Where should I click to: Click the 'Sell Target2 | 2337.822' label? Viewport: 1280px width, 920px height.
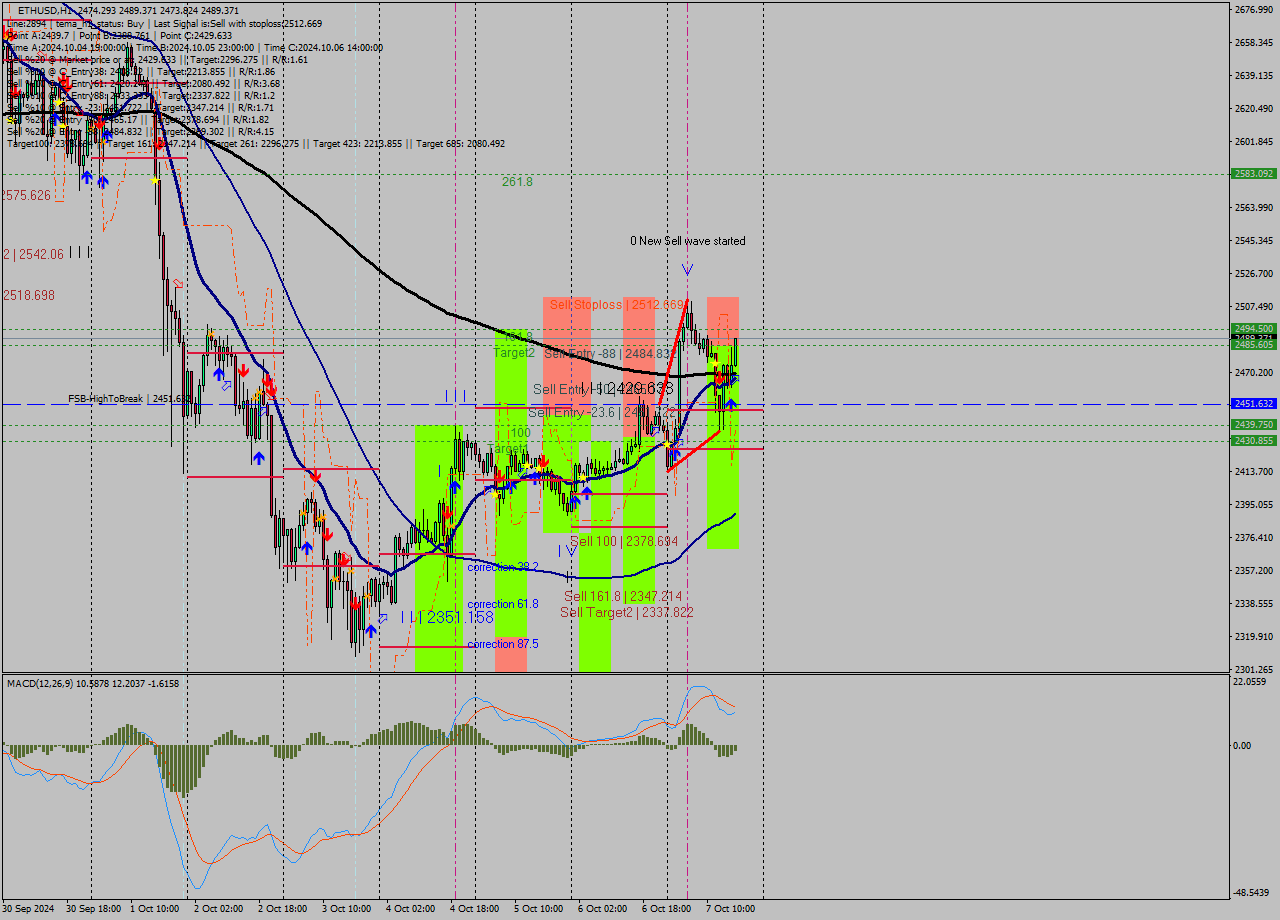click(x=627, y=612)
